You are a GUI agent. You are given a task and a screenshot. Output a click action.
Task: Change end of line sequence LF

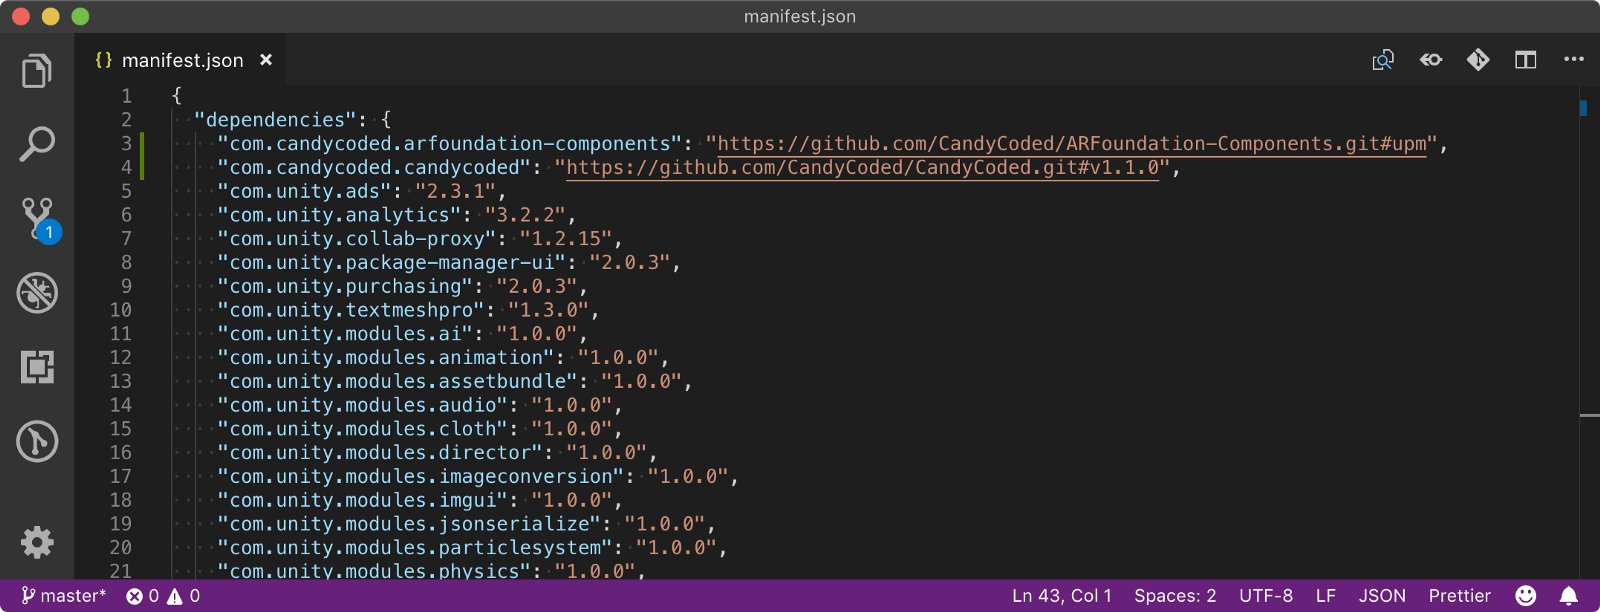tap(1326, 596)
